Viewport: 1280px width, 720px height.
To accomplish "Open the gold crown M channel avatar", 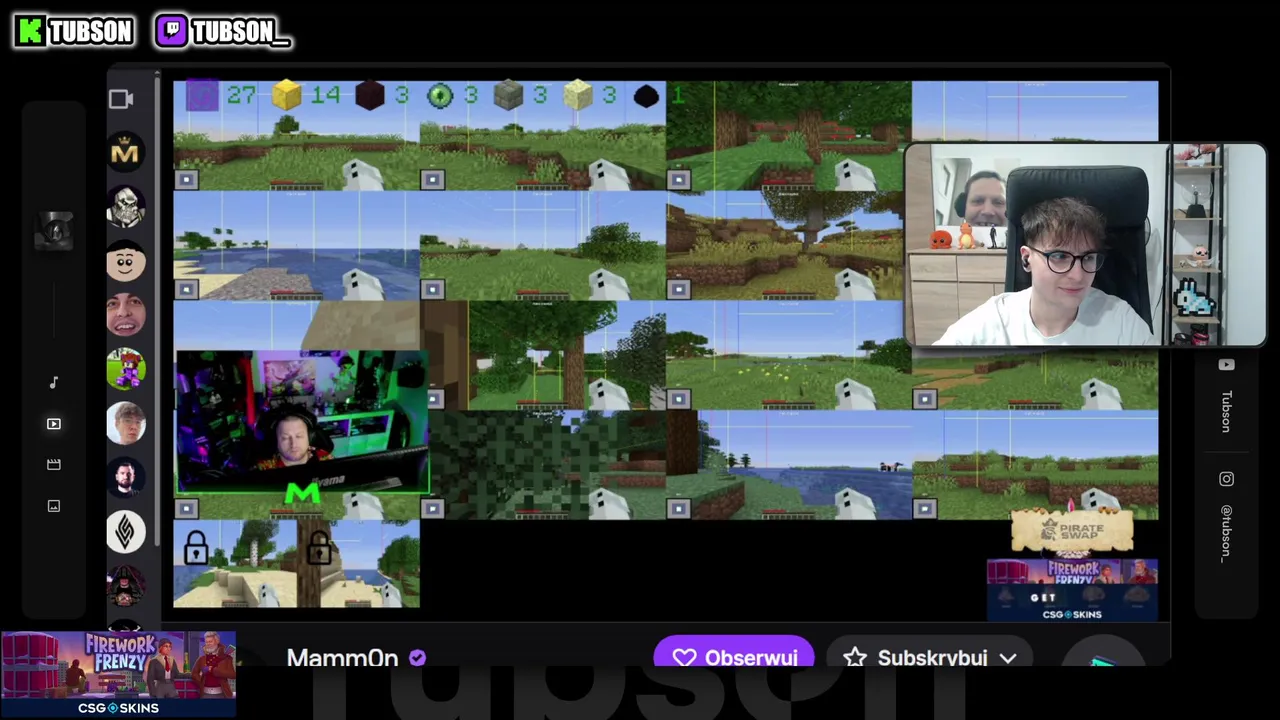I will point(126,152).
